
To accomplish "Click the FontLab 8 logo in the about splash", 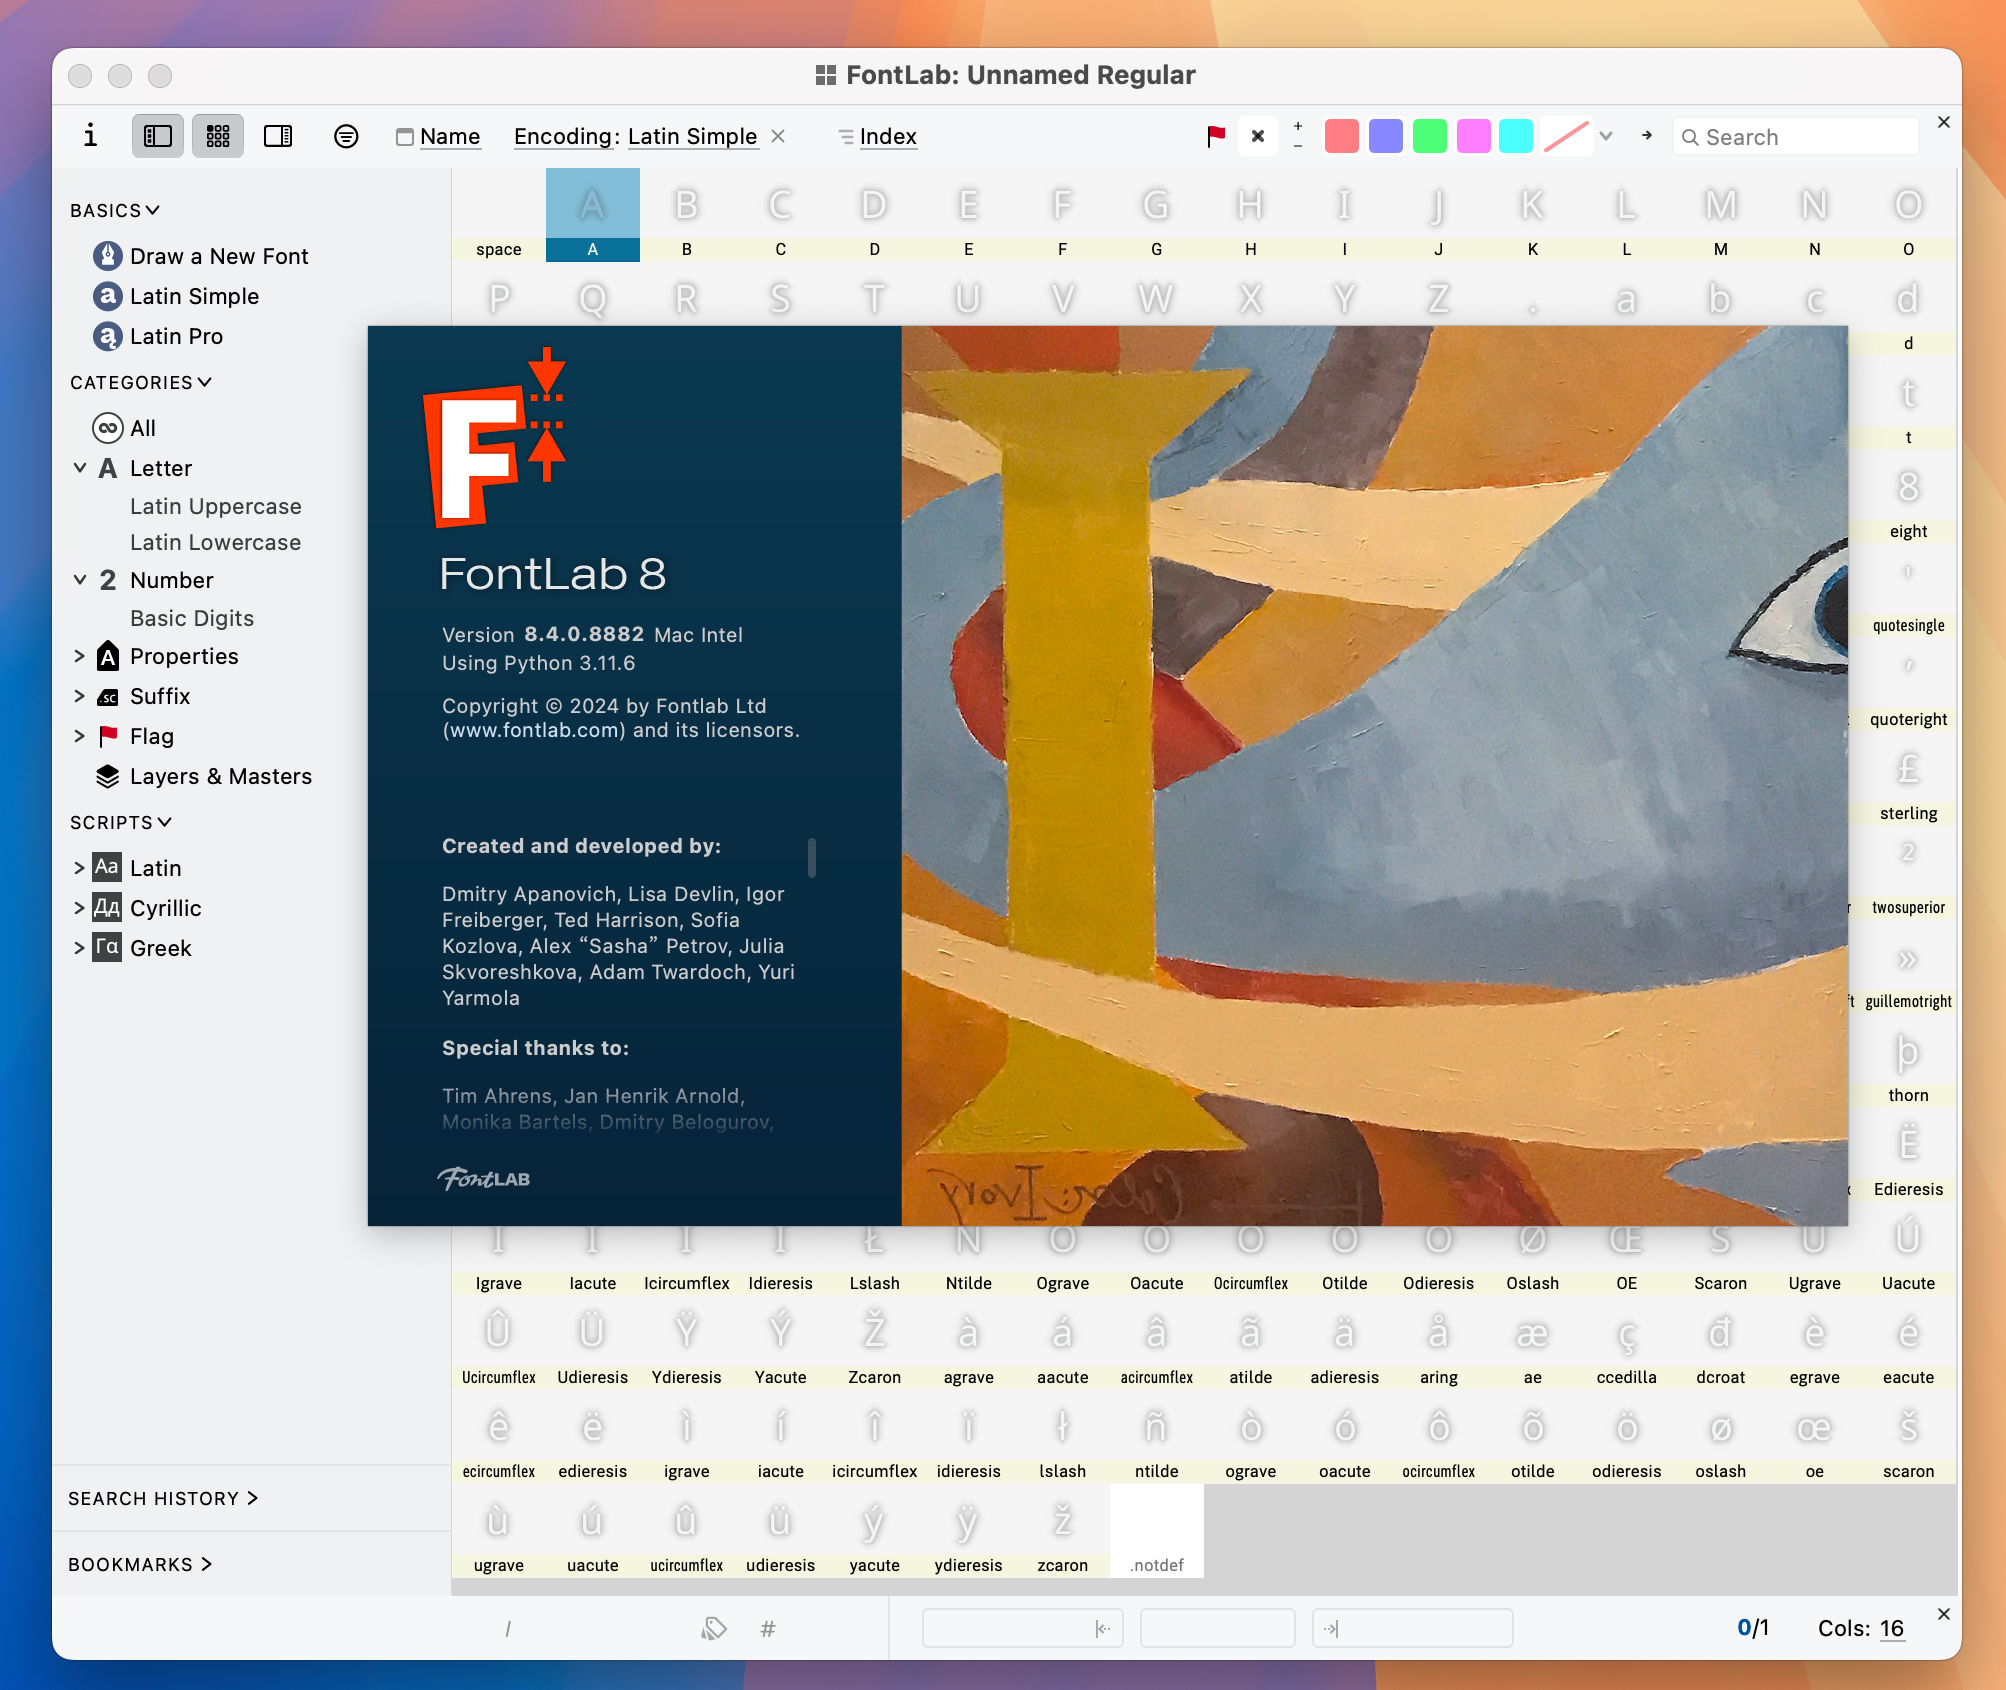I will [496, 438].
